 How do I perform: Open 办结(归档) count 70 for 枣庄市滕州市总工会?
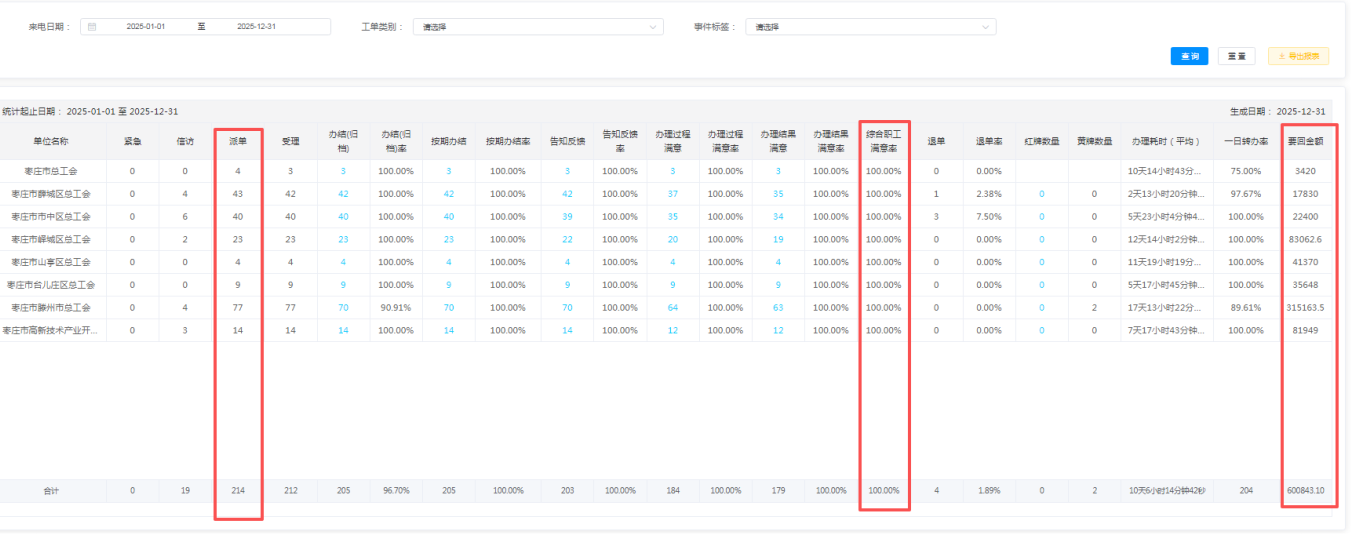(343, 308)
